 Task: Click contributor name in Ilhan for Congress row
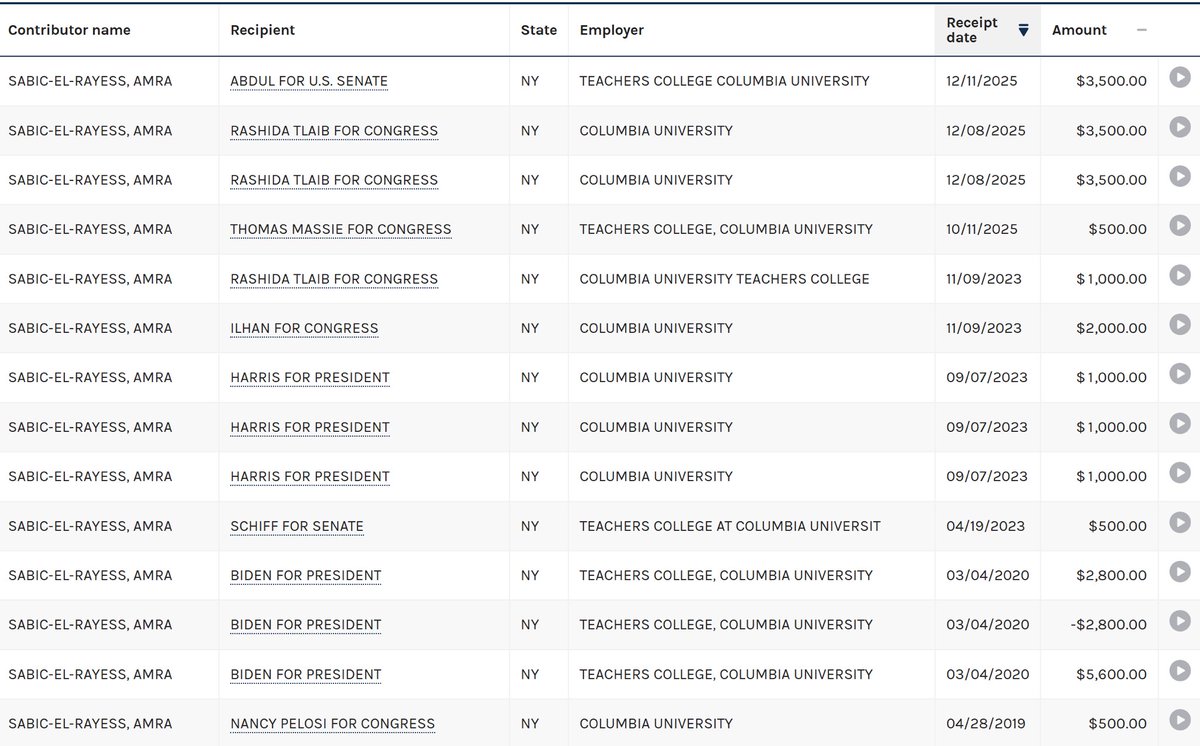point(90,328)
